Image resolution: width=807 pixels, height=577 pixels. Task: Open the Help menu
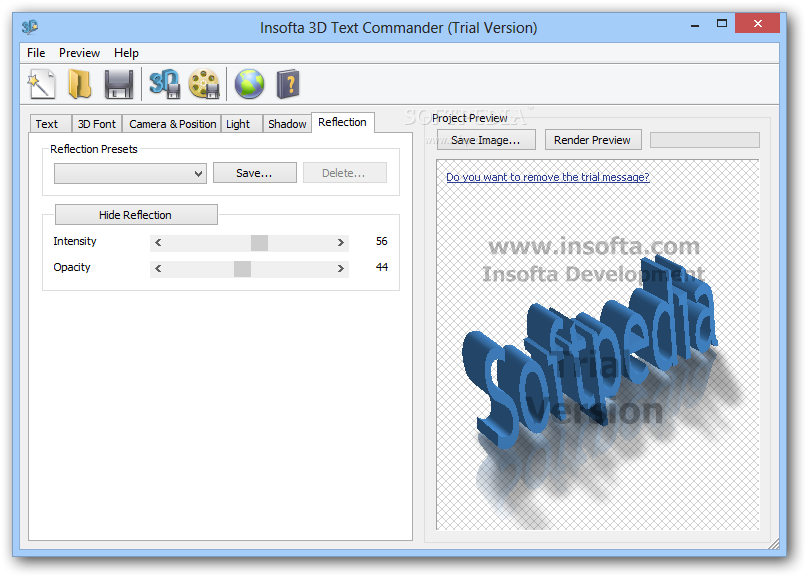click(126, 53)
